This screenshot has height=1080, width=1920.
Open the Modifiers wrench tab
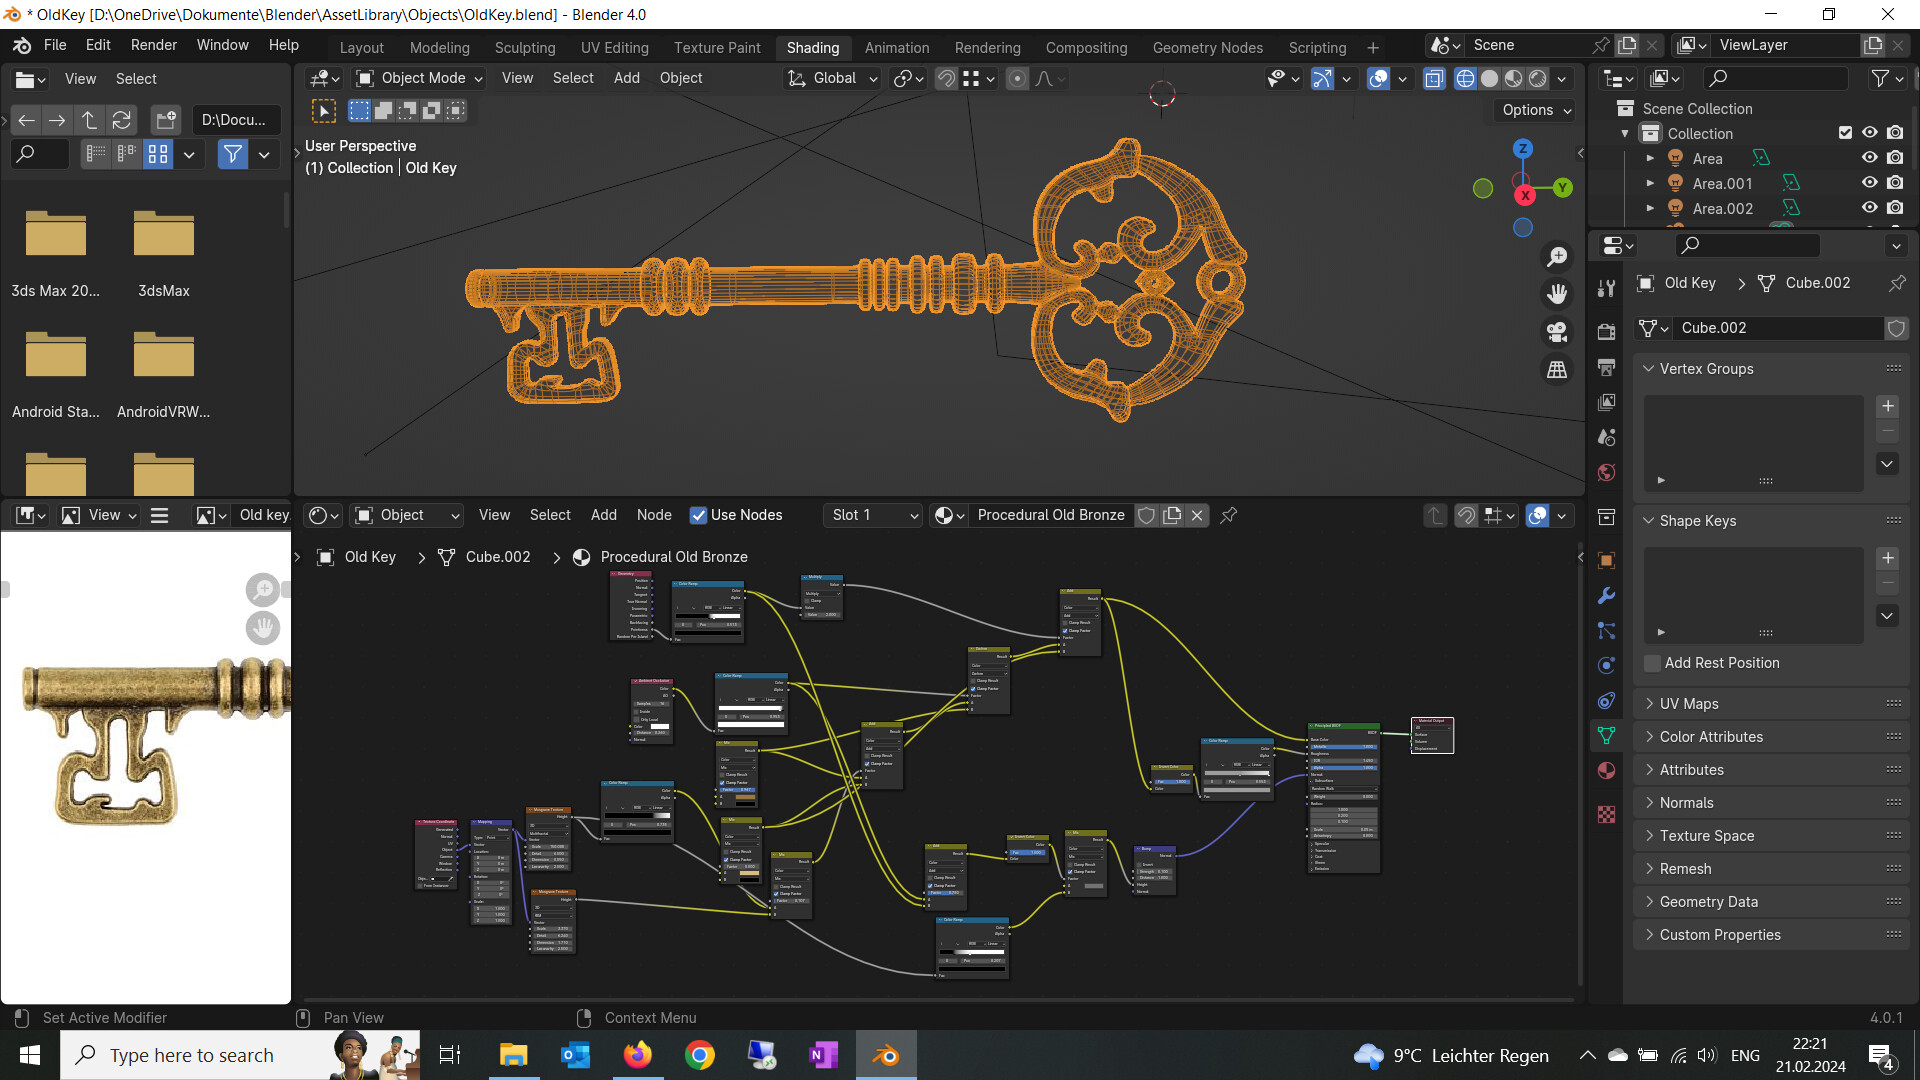pyautogui.click(x=1606, y=596)
